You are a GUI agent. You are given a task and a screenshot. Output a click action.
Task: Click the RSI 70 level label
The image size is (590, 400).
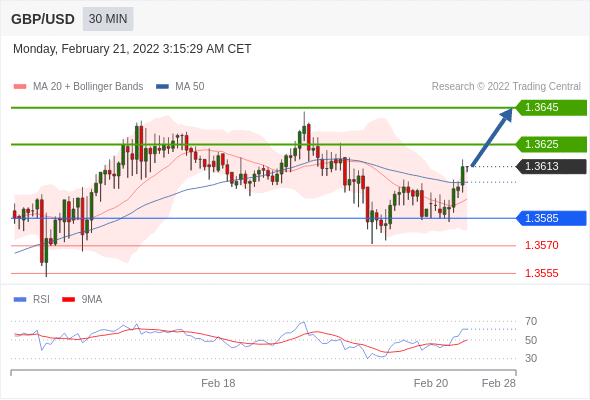point(531,321)
